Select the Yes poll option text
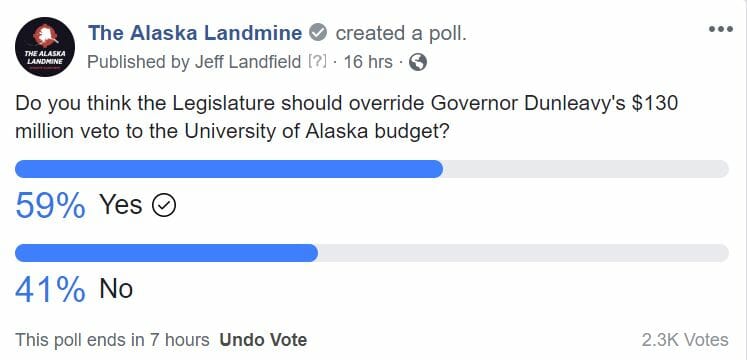 (121, 205)
